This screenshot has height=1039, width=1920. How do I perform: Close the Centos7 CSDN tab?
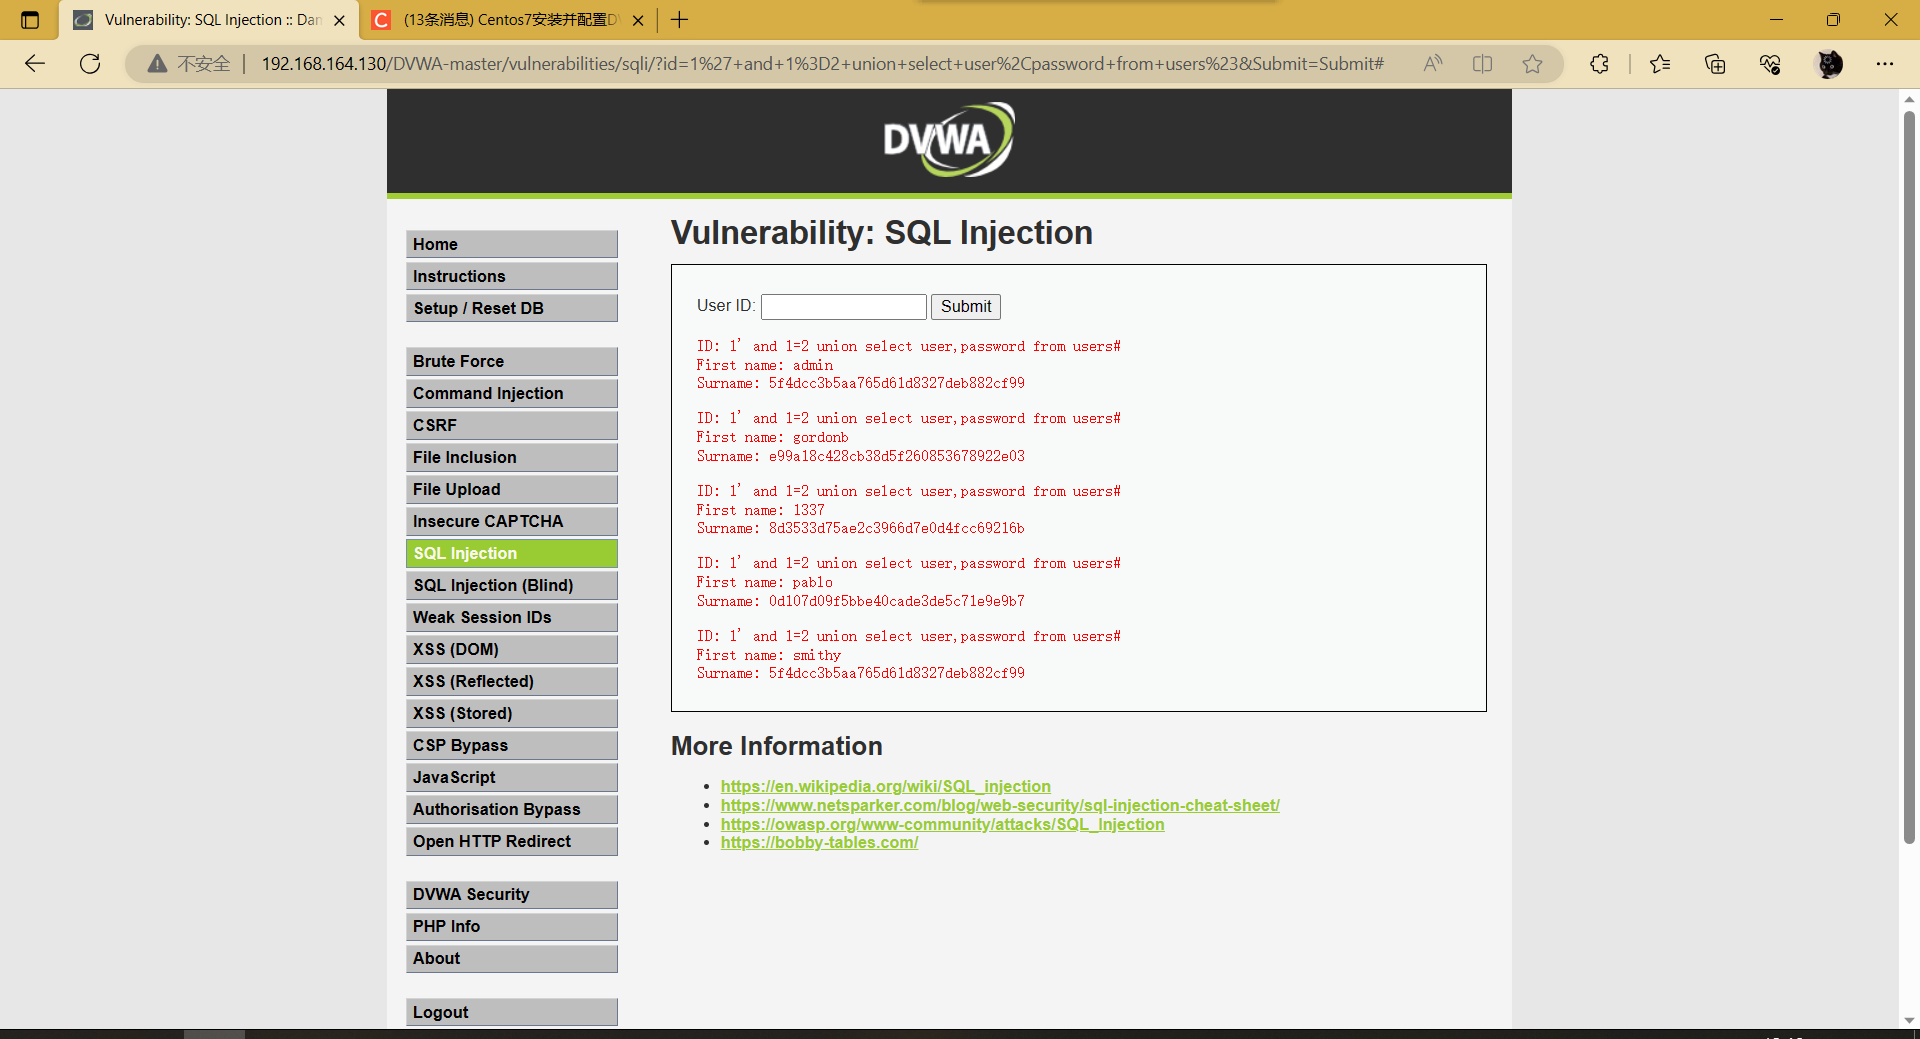pos(638,20)
